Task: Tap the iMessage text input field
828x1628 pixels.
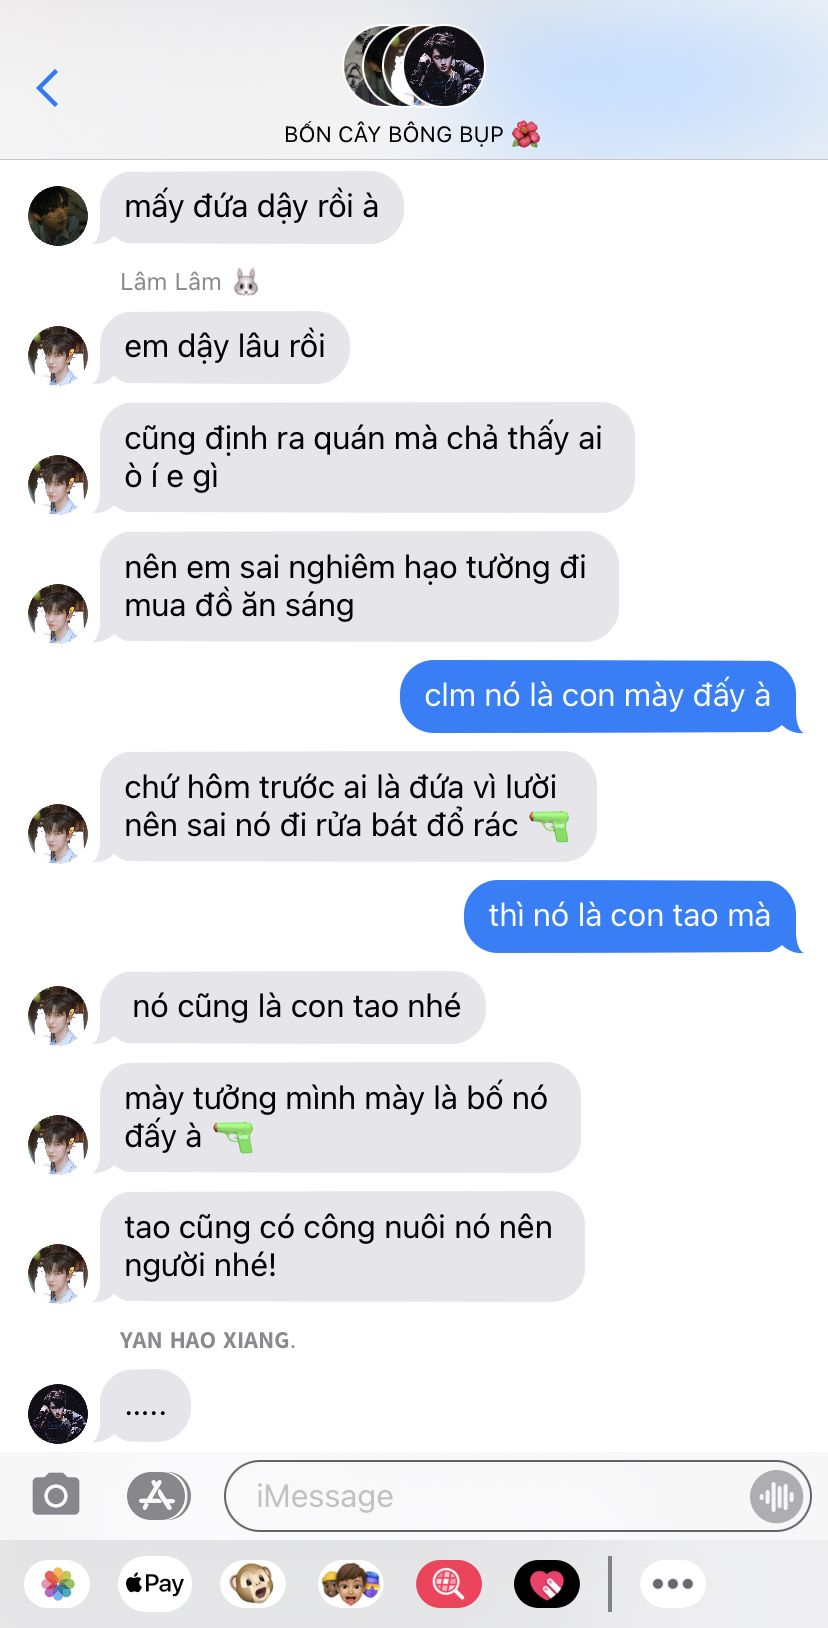Action: (517, 1496)
